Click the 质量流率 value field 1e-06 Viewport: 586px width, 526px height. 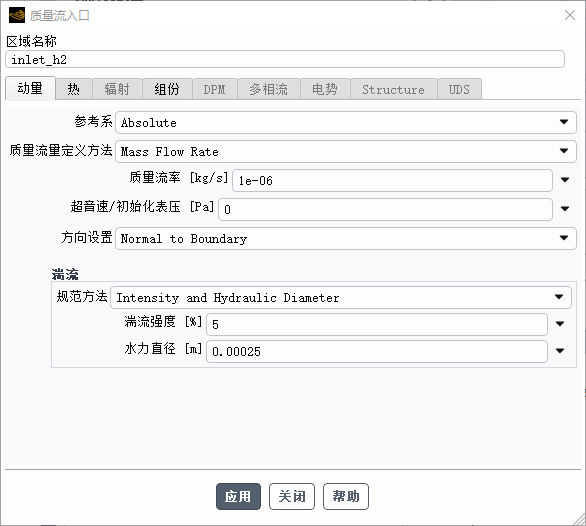click(x=392, y=180)
